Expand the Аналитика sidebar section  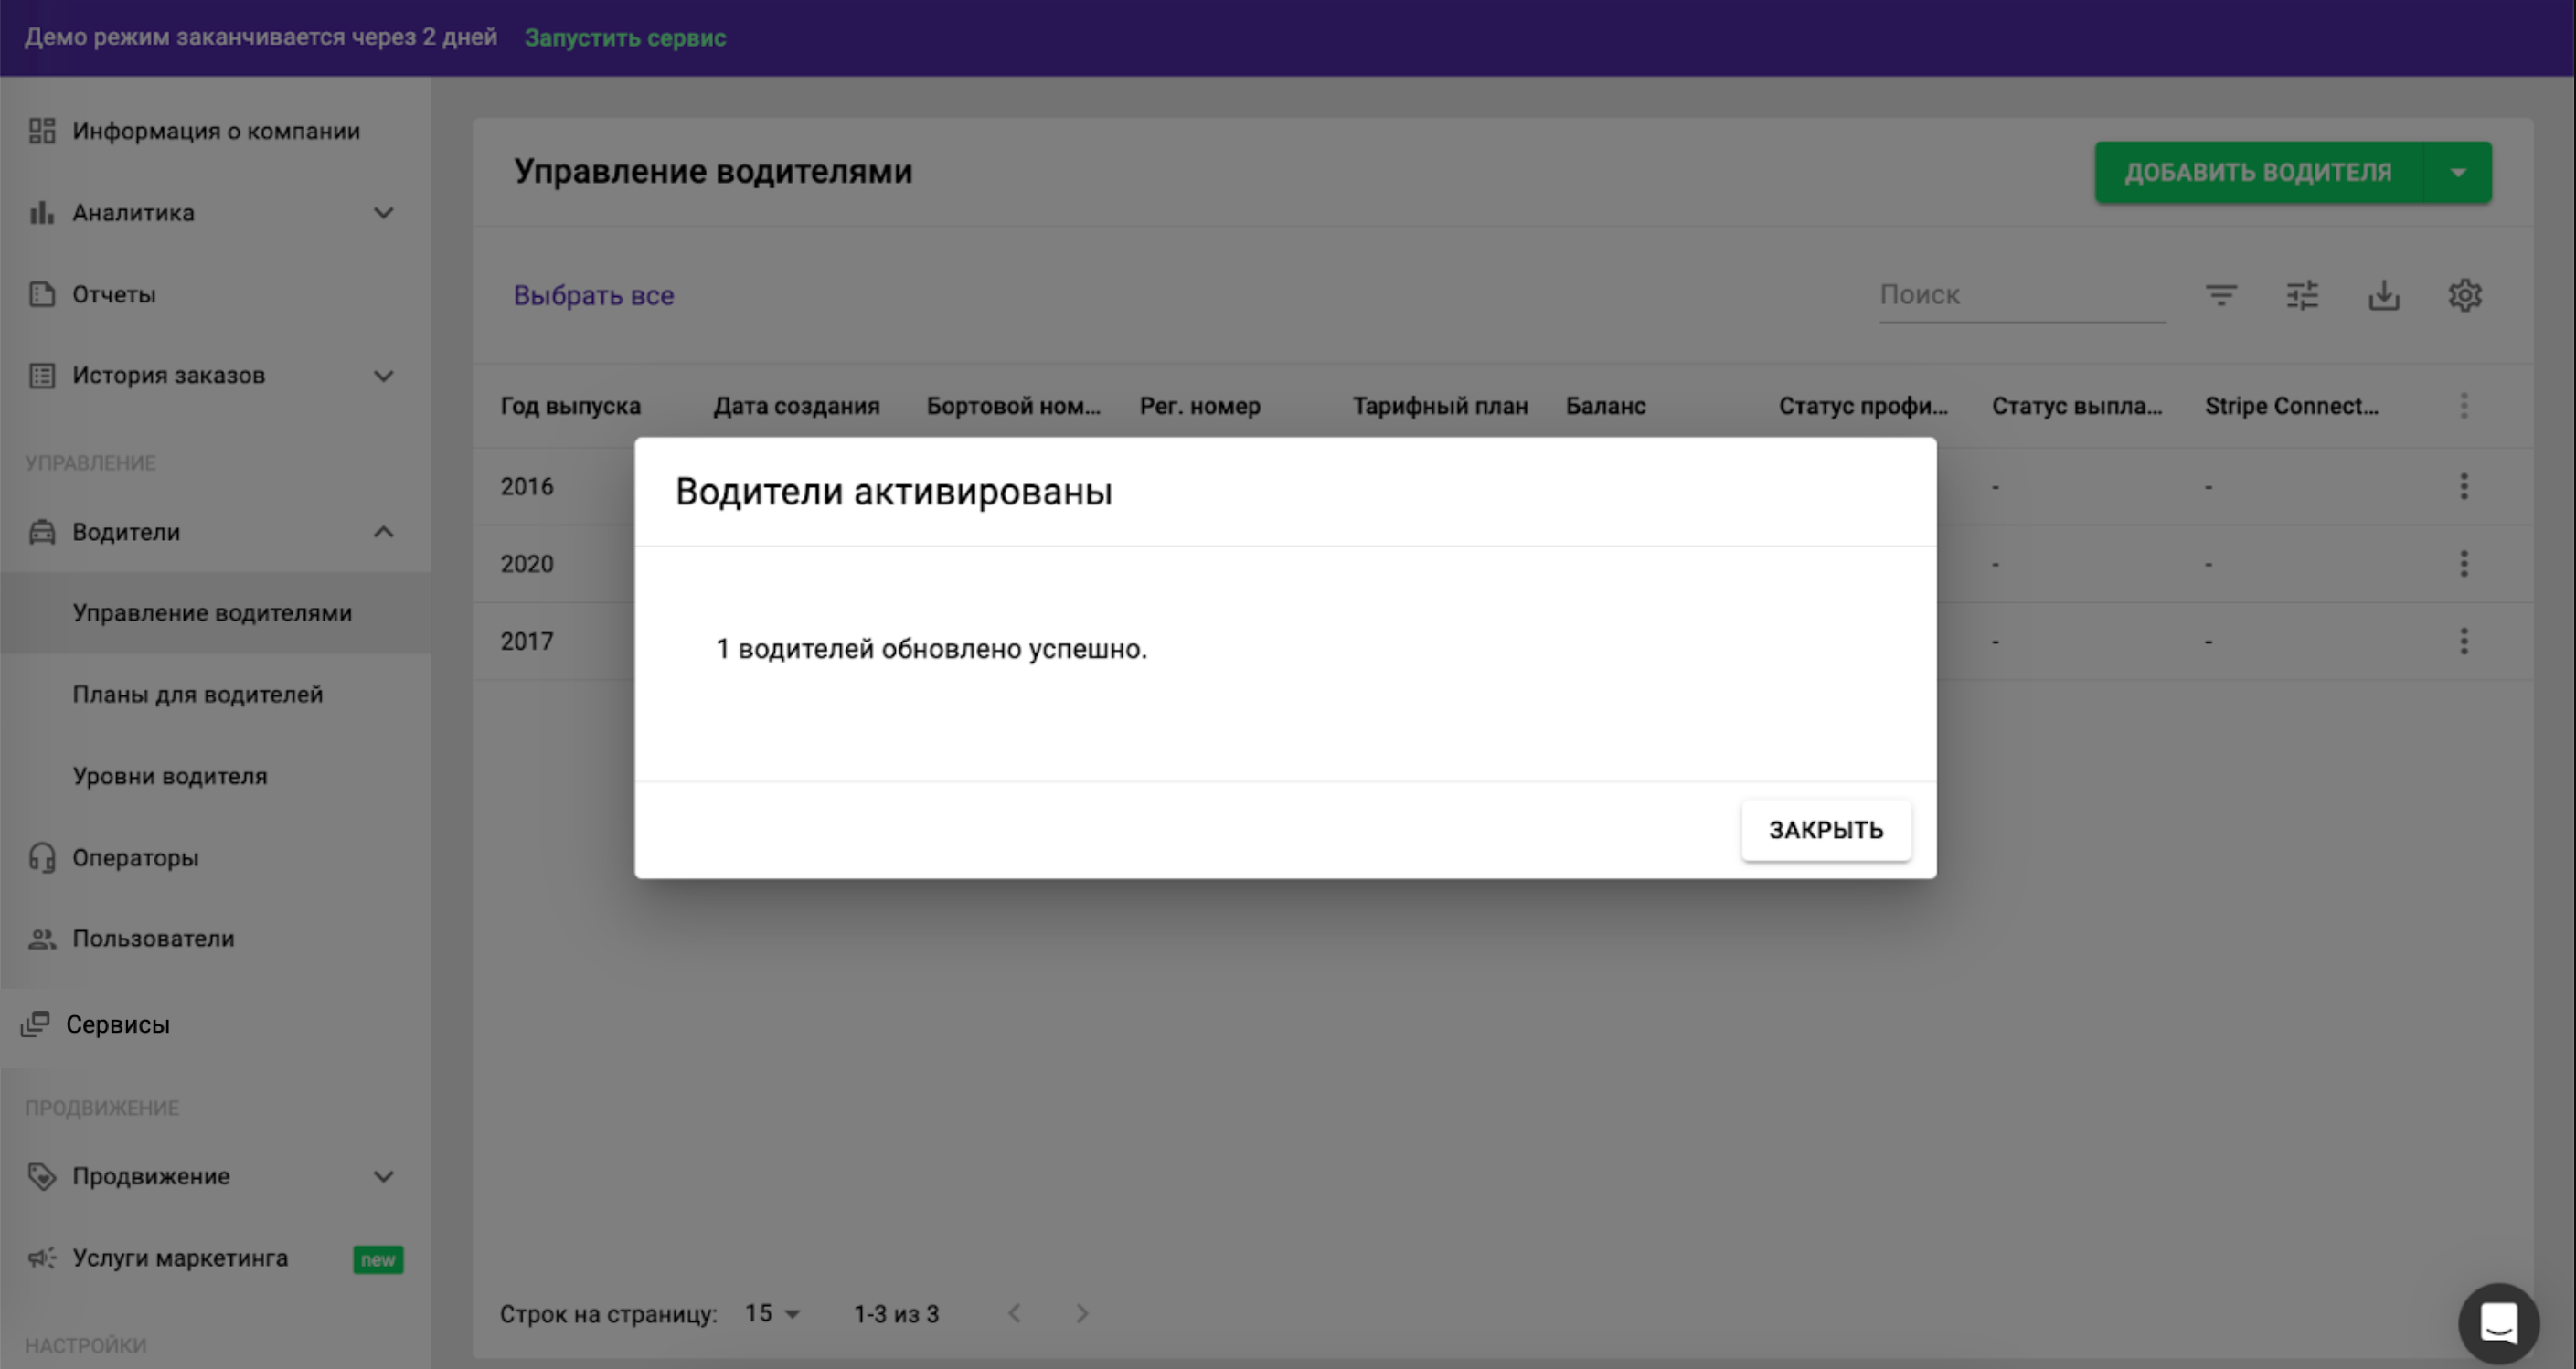click(x=383, y=213)
